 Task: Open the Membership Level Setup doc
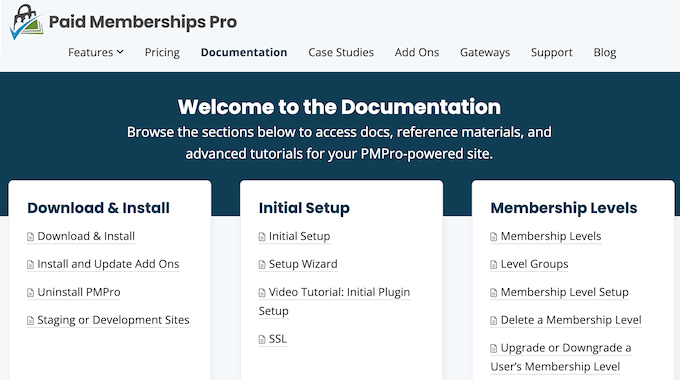tap(564, 292)
